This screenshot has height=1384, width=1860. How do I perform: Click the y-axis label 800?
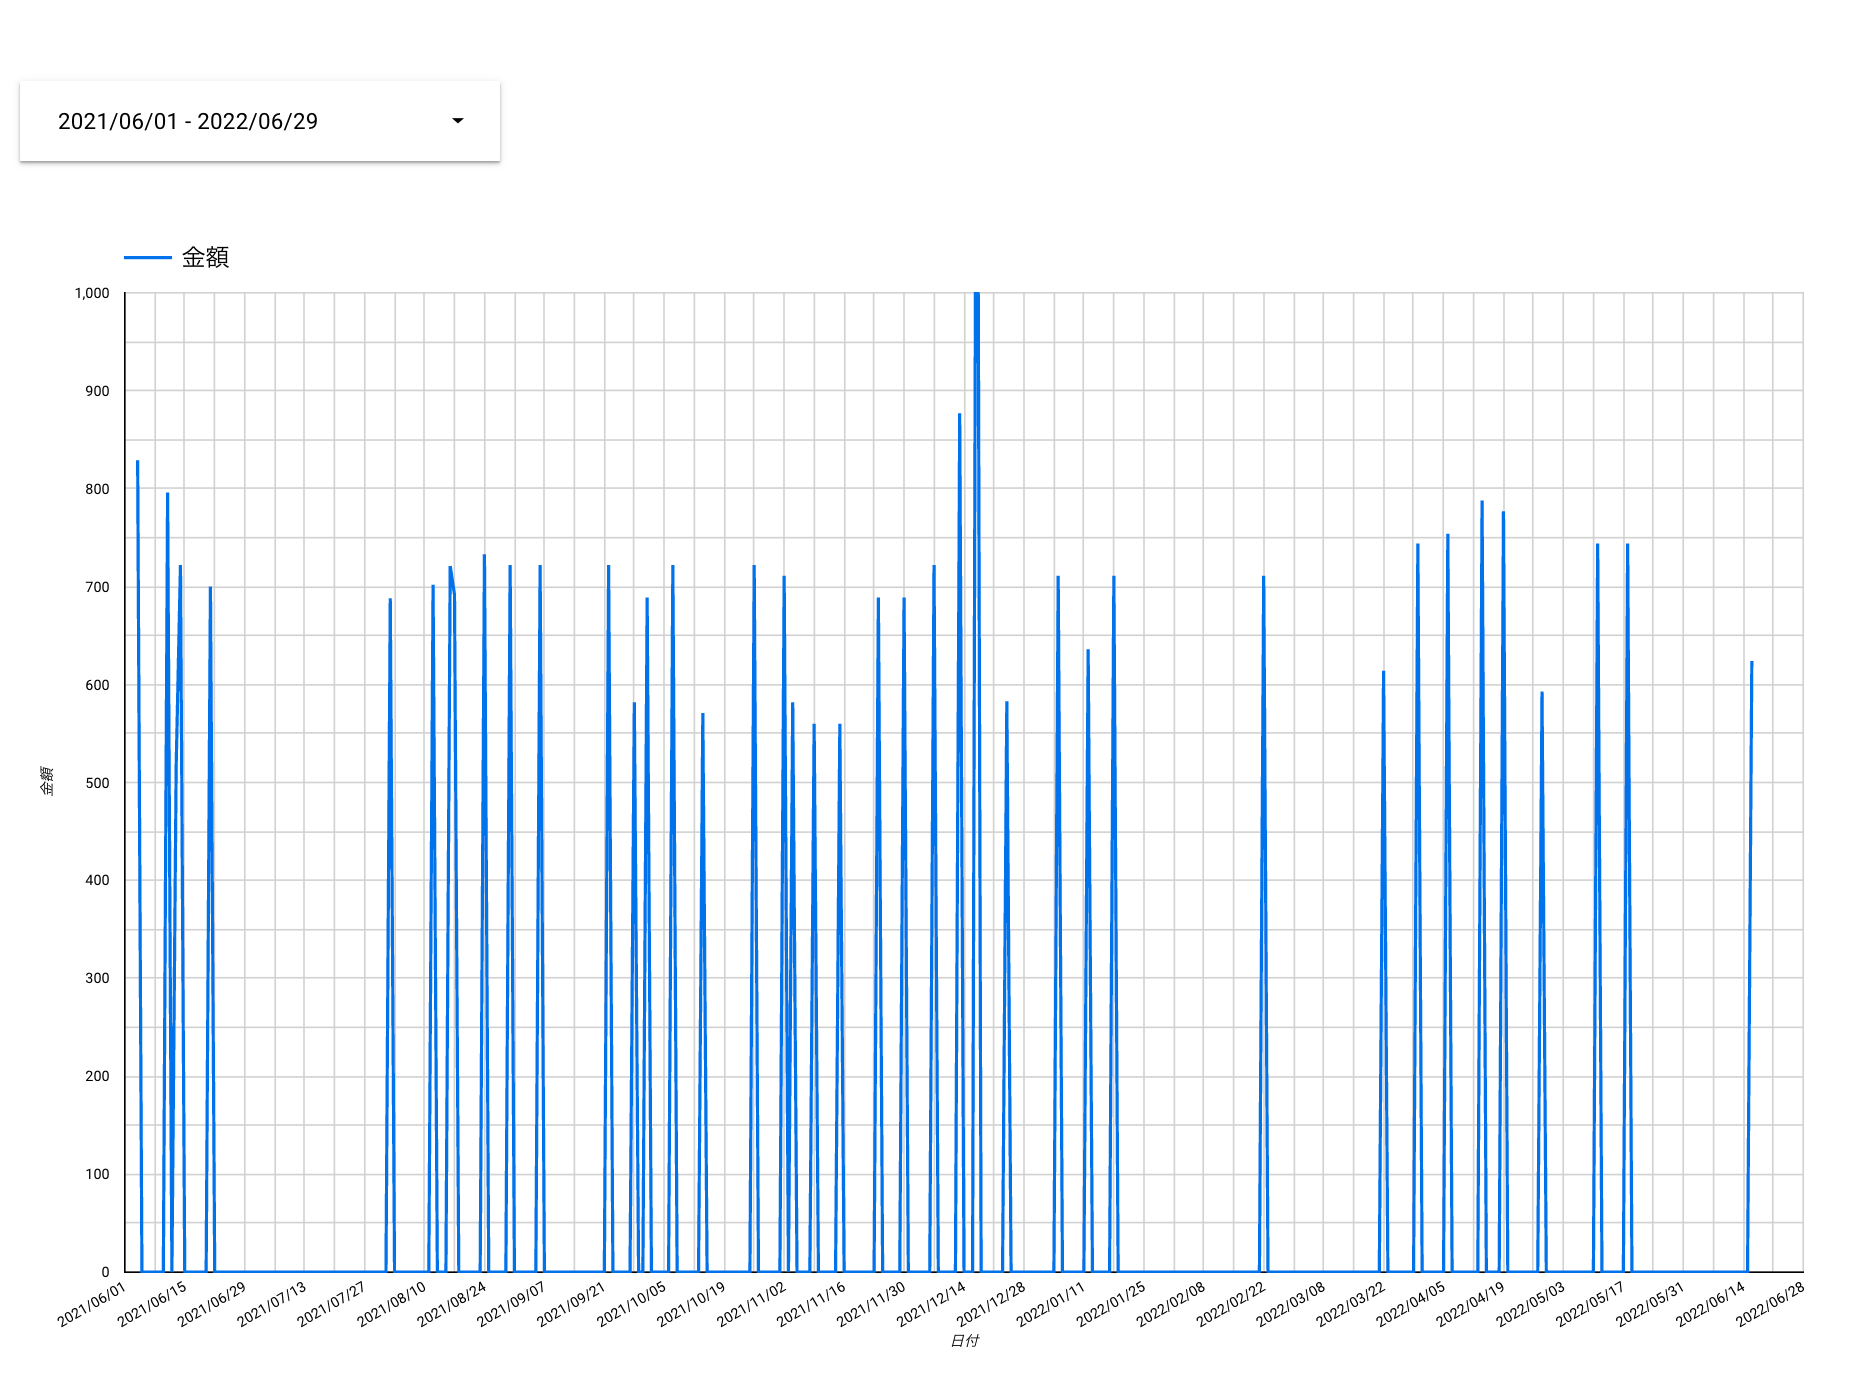click(x=97, y=489)
